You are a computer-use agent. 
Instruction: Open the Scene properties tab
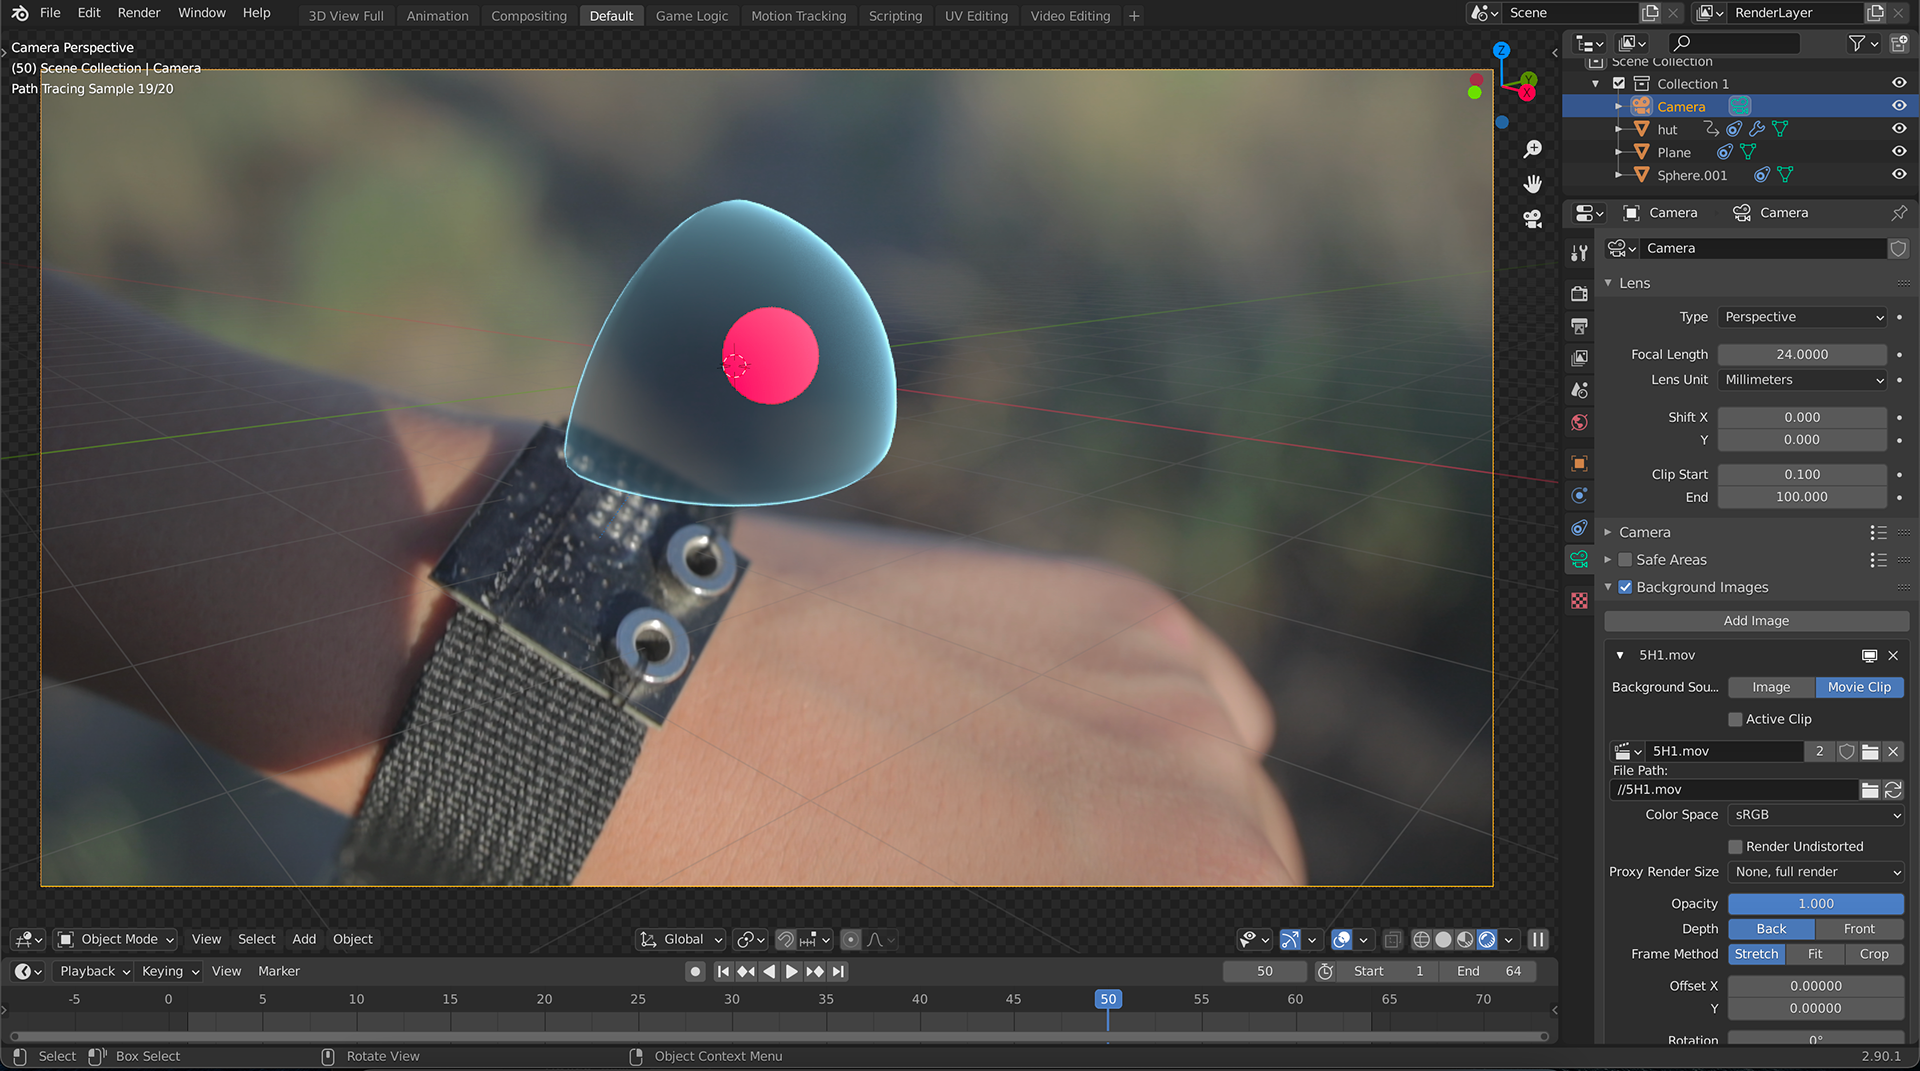point(1579,390)
